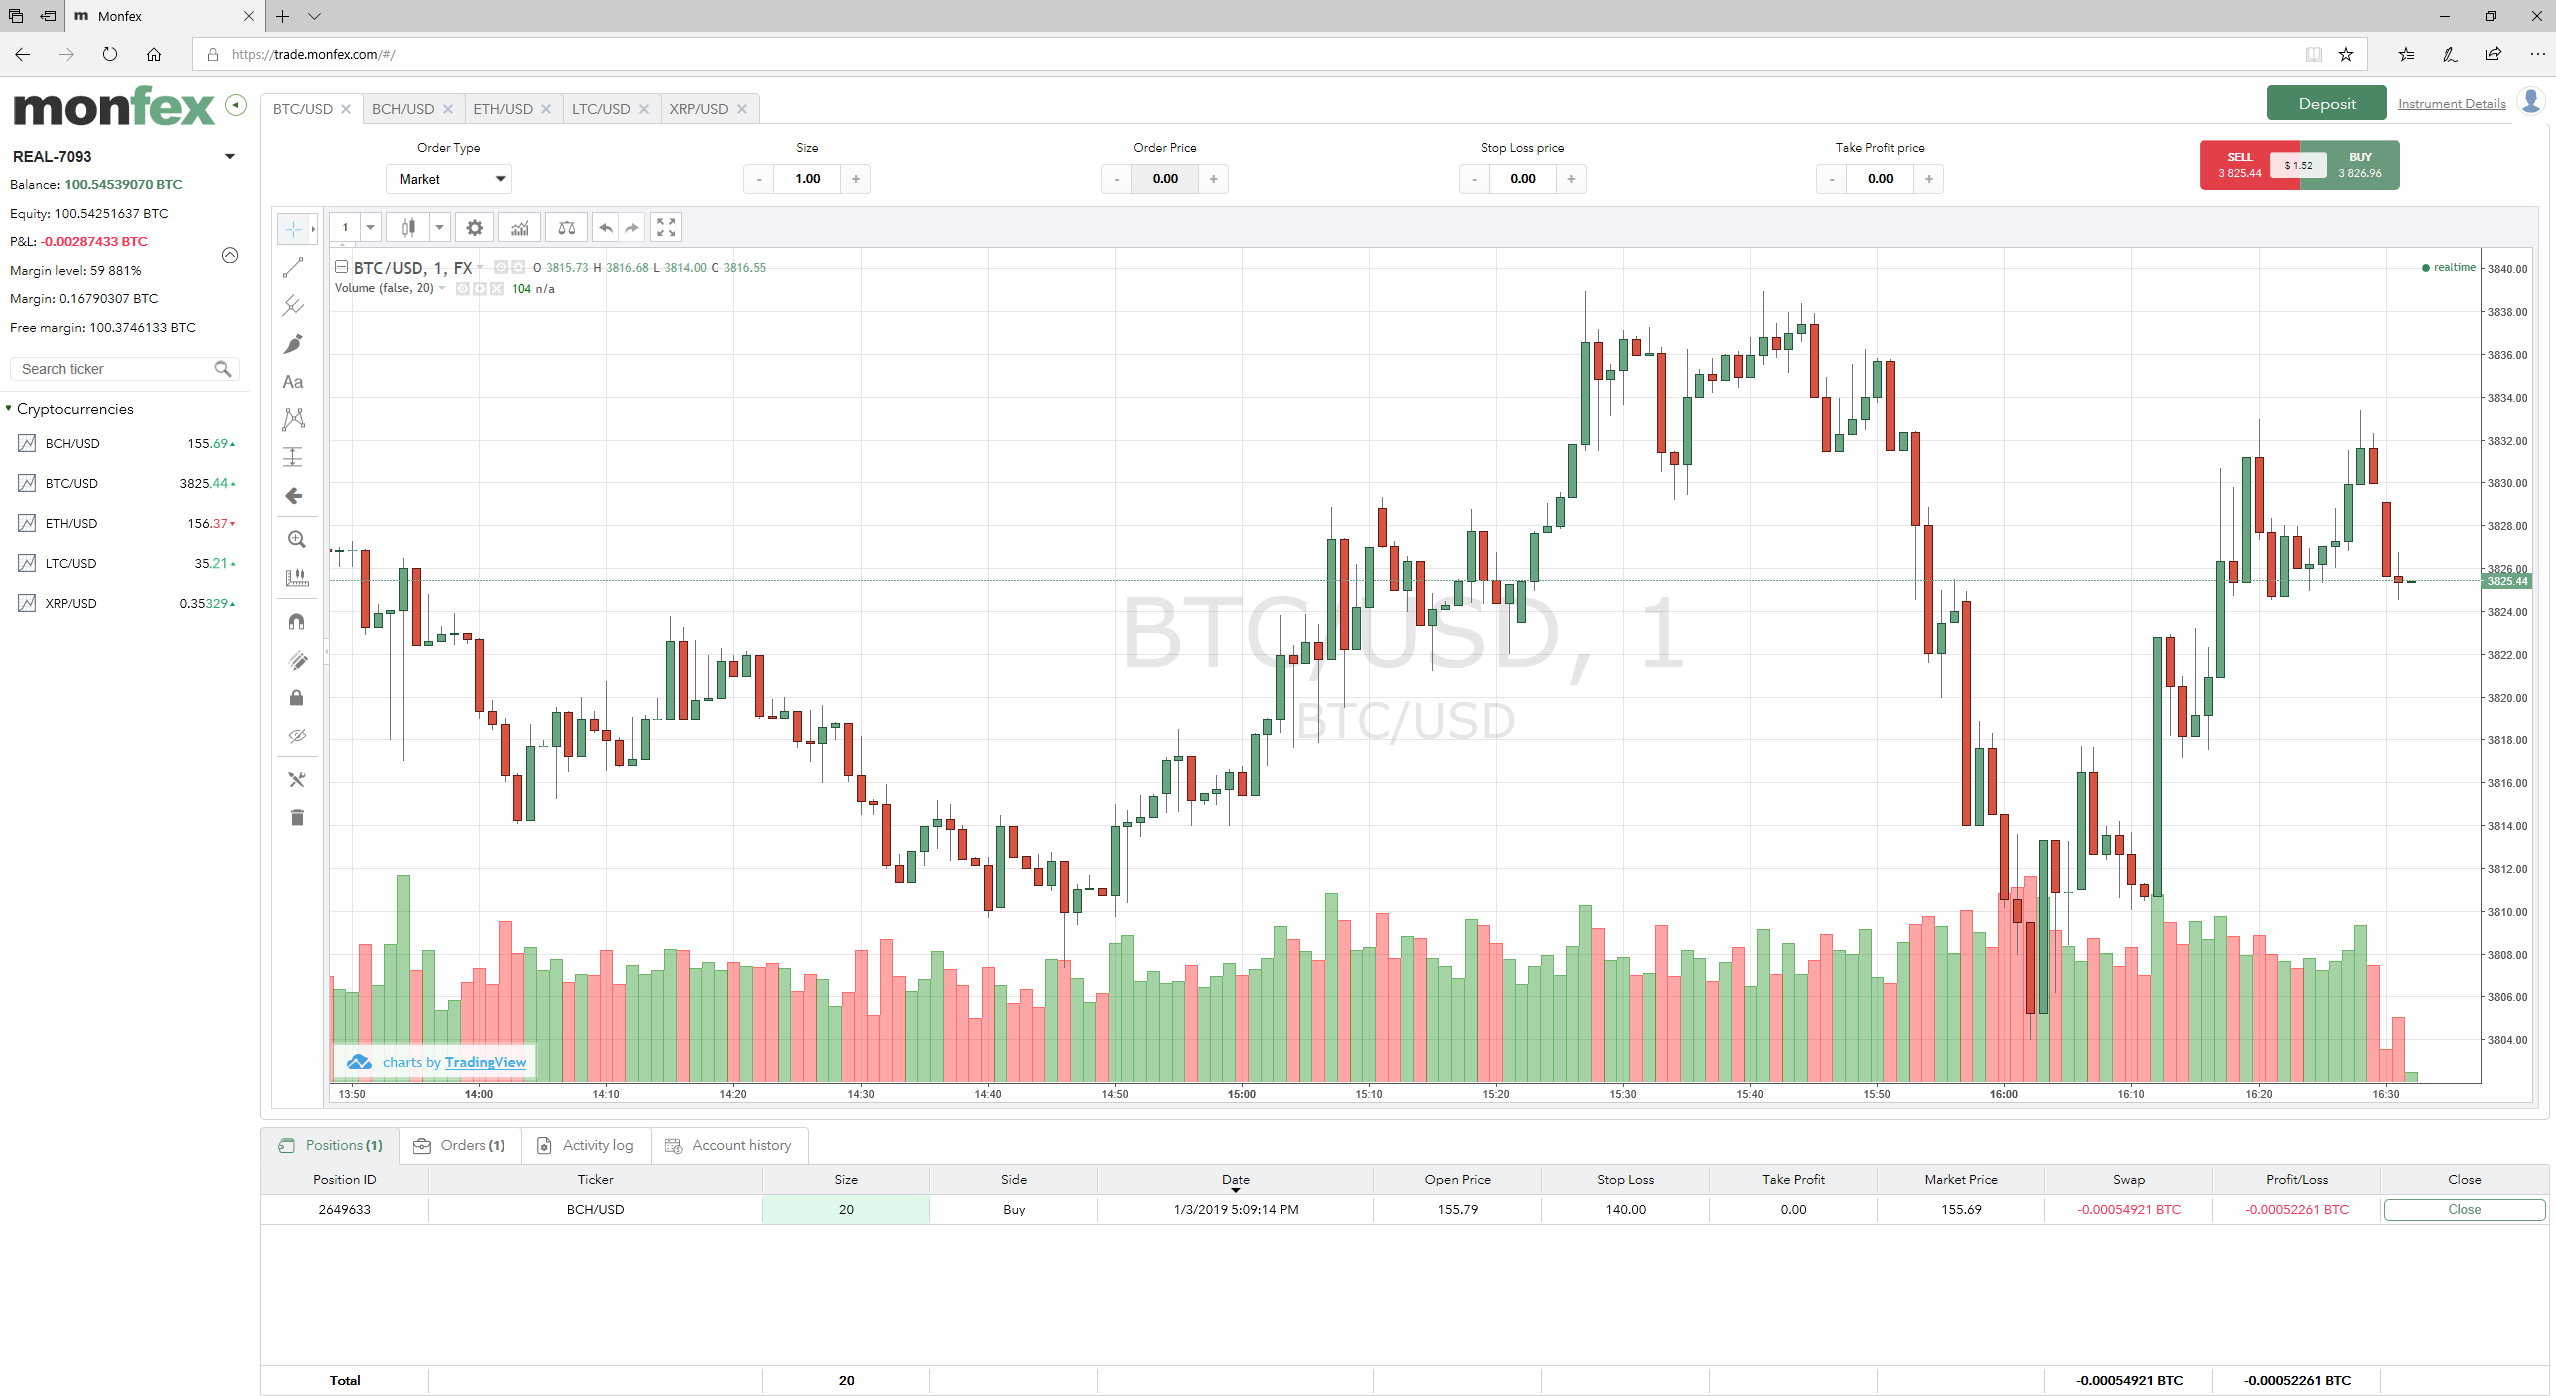Click the left arrow marker icon
The height and width of the screenshot is (1396, 2556).
293,496
